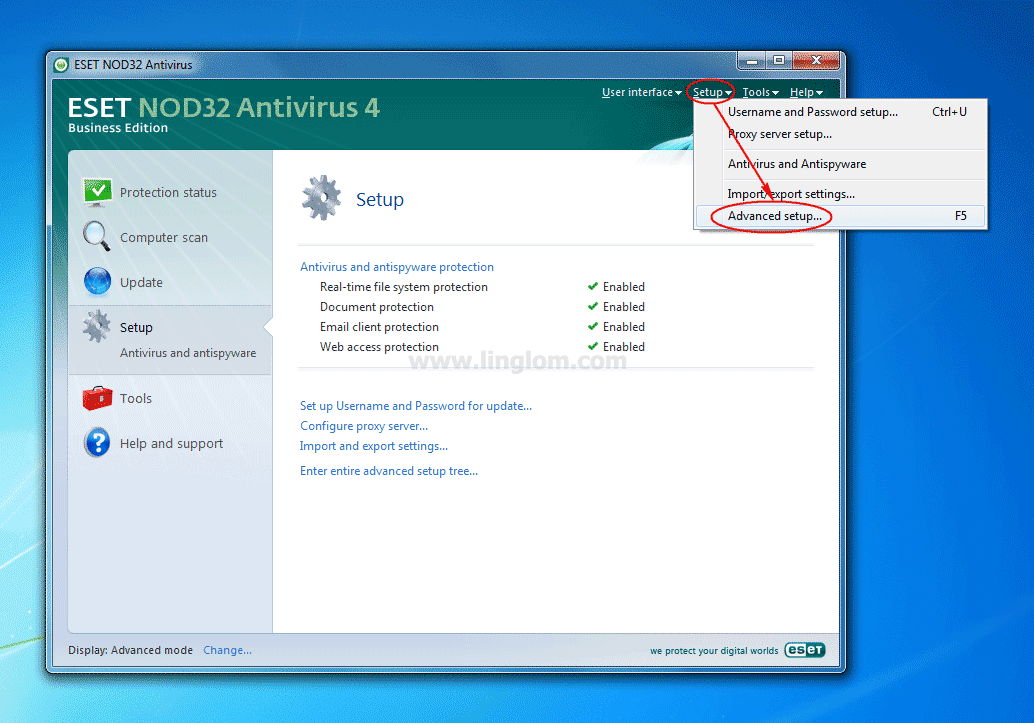Click the red Tools toolbox icon
The height and width of the screenshot is (723, 1034).
coord(98,398)
